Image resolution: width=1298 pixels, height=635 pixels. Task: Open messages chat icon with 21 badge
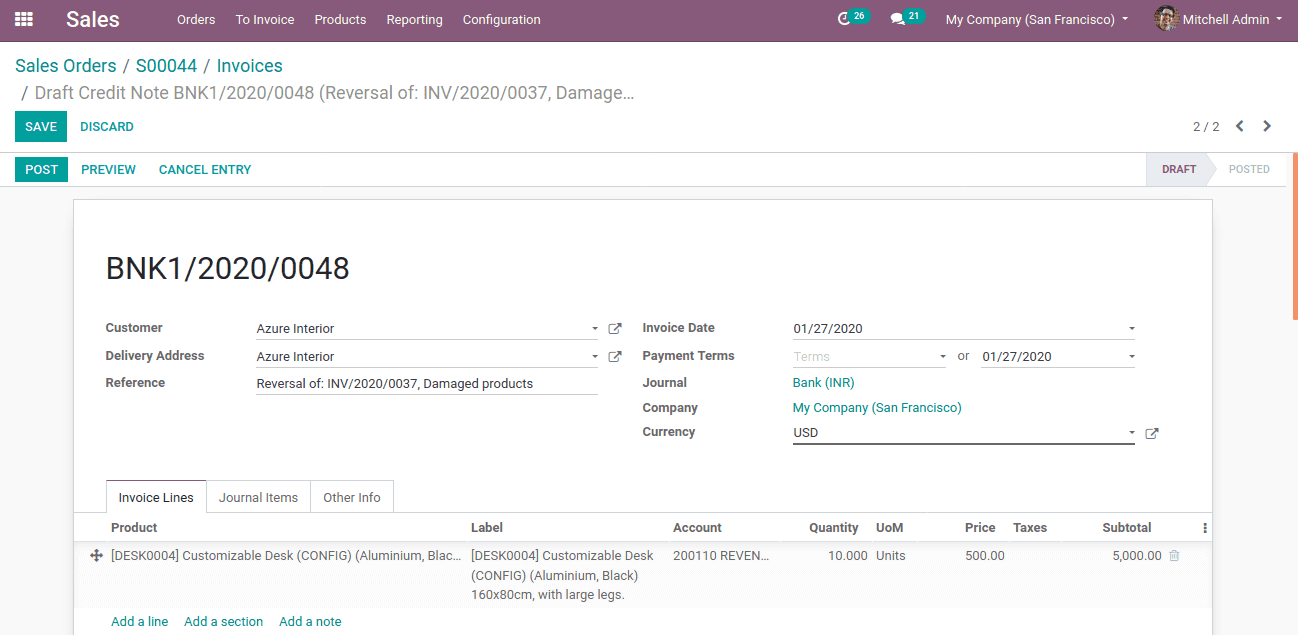click(898, 19)
